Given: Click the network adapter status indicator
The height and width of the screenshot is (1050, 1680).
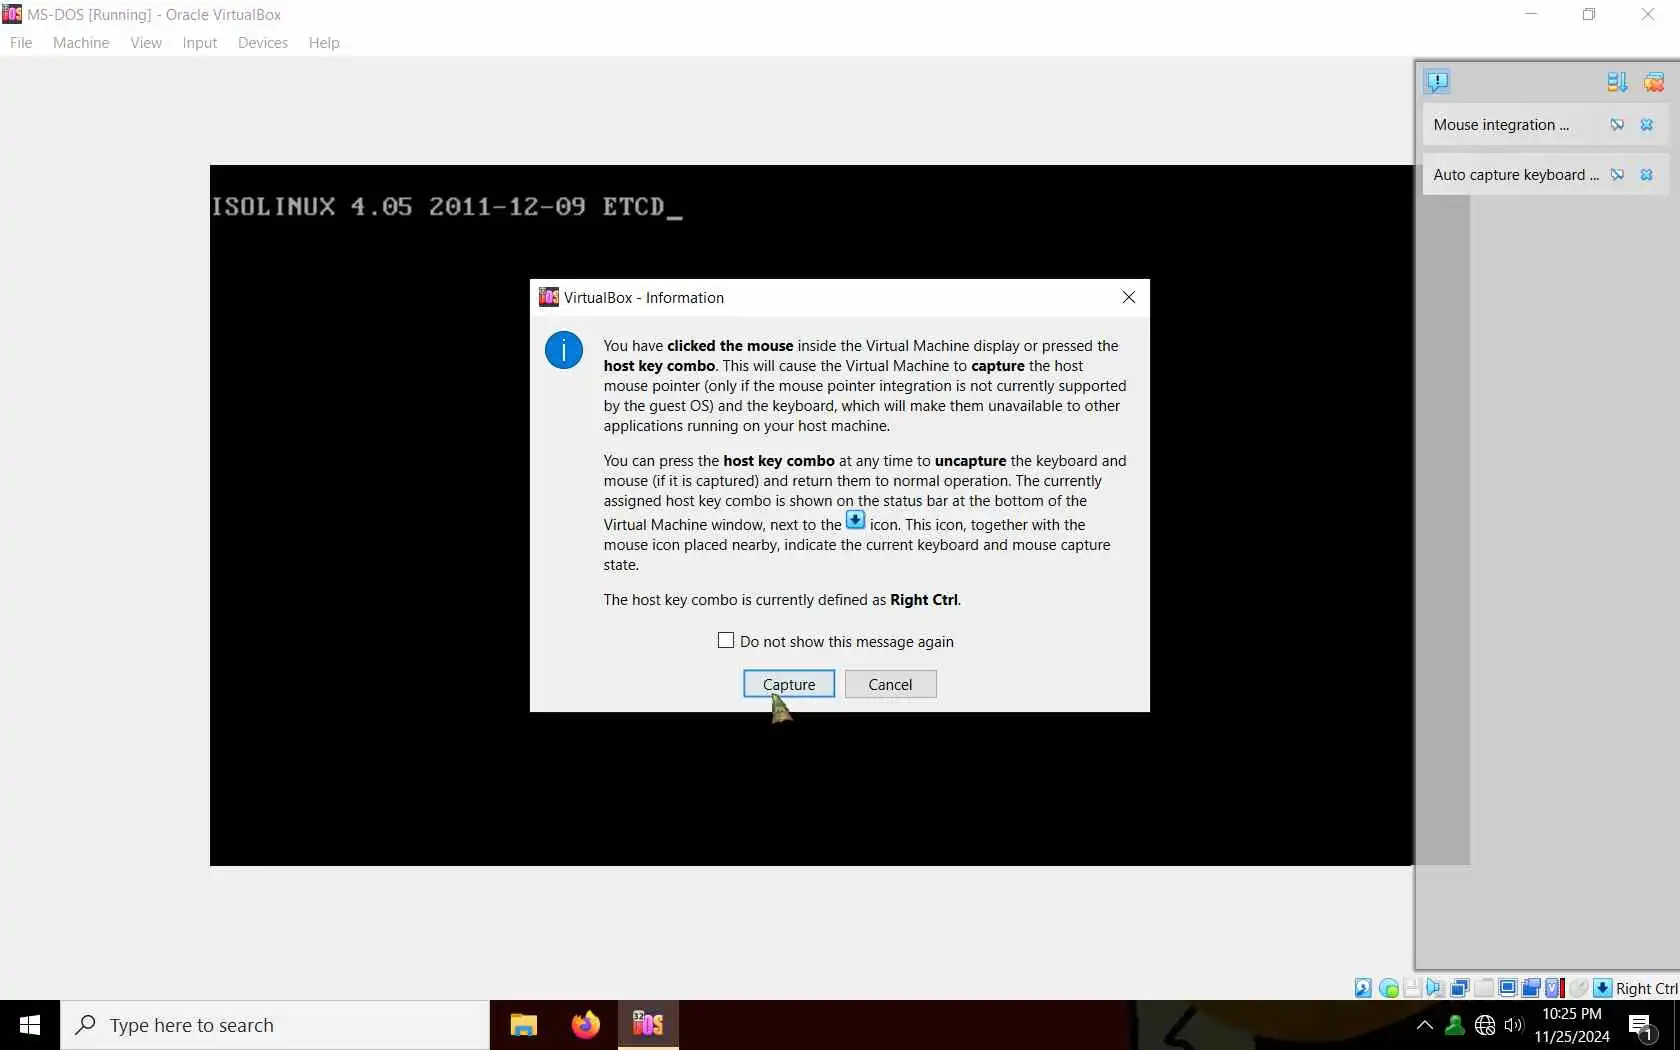Looking at the screenshot, I should point(1460,988).
